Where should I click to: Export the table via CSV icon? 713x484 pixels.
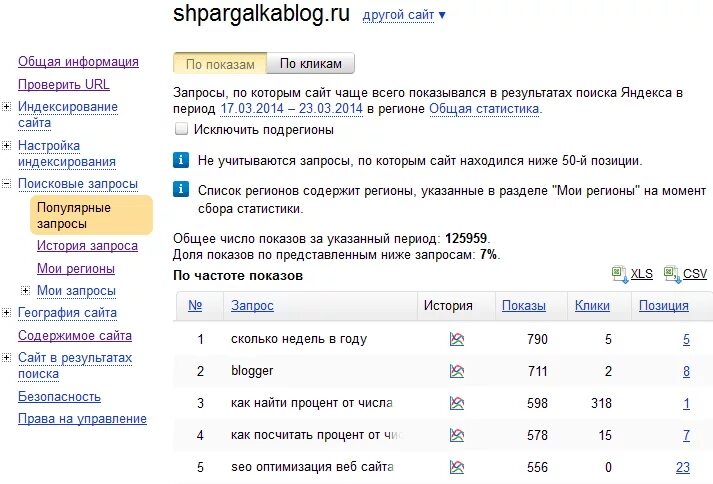click(672, 274)
